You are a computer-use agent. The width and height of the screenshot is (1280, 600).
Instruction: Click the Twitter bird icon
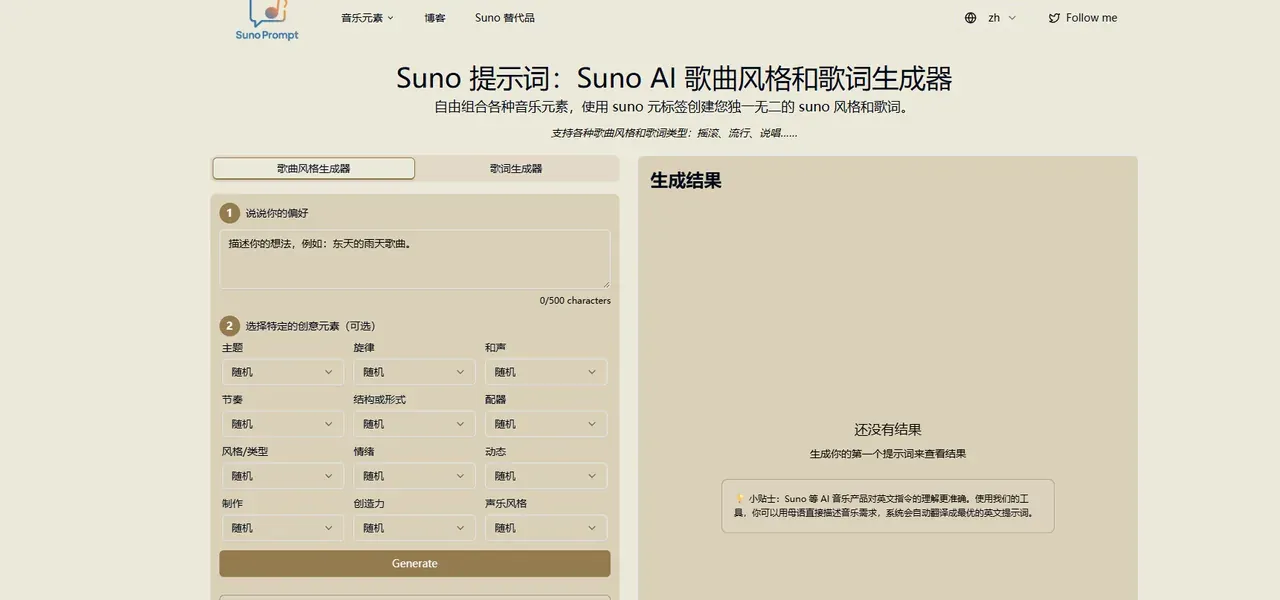[x=1054, y=18]
